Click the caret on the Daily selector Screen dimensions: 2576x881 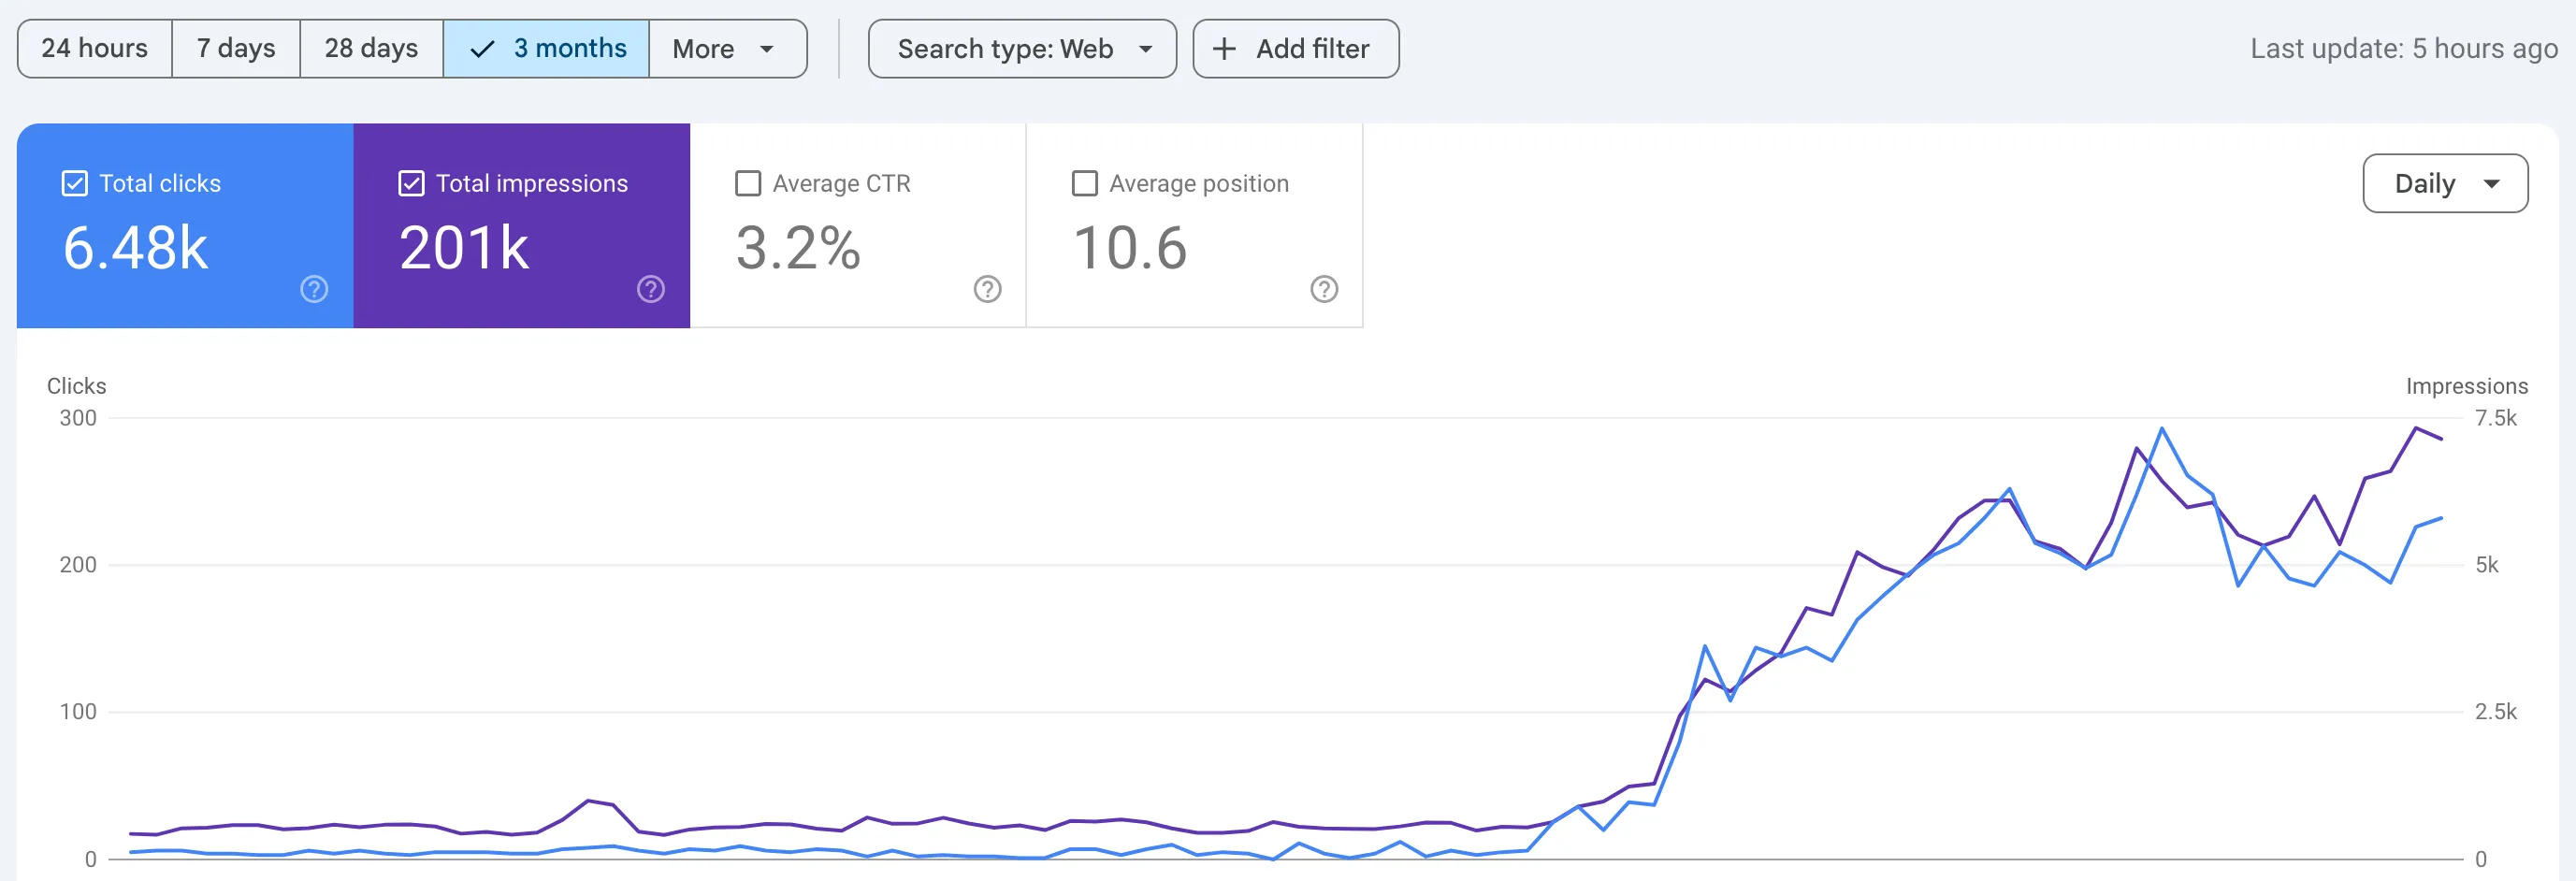tap(2493, 183)
